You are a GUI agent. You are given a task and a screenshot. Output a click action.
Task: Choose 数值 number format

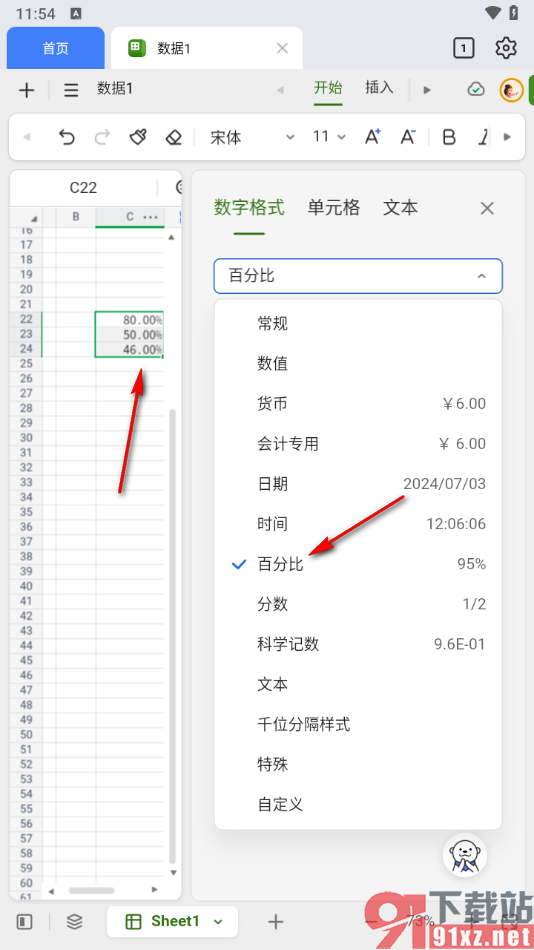[358, 364]
